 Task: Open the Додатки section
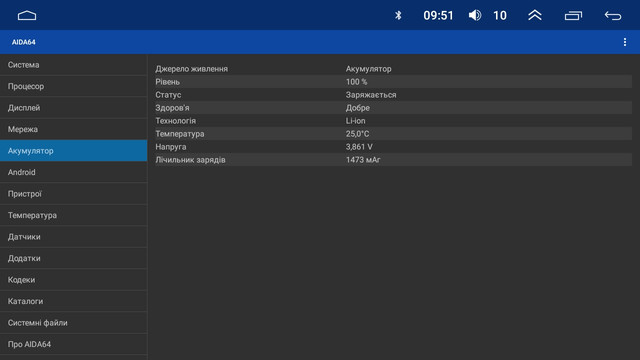pos(73,258)
